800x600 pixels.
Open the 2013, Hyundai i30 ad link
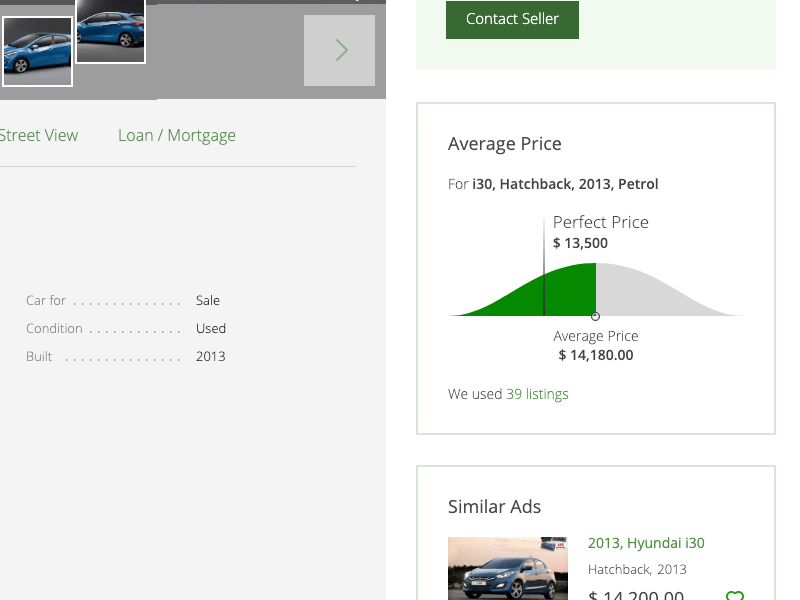(x=646, y=543)
